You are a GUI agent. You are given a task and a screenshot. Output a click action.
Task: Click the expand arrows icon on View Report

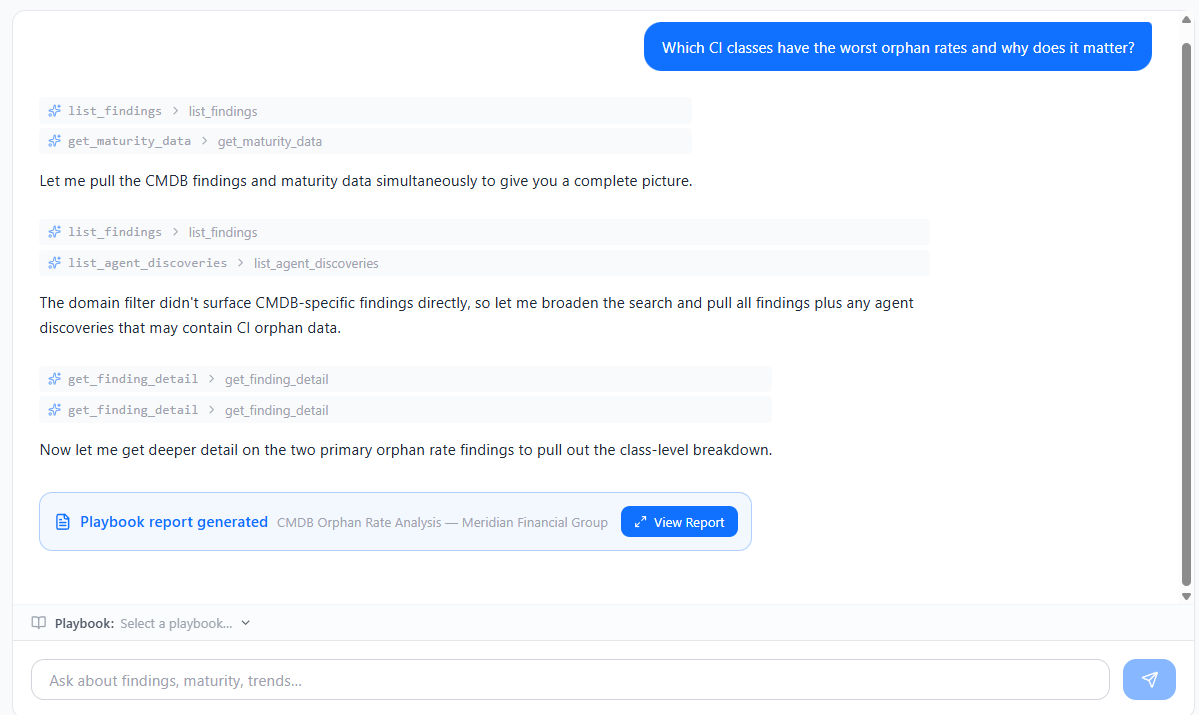tap(641, 522)
